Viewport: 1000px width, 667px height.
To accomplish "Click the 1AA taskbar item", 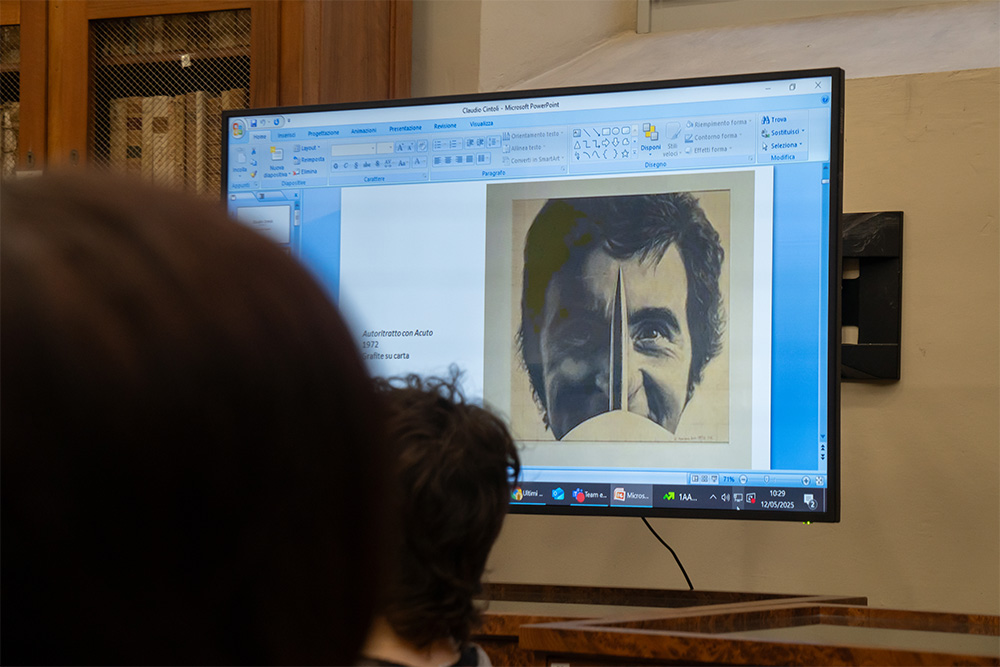I will click(x=680, y=497).
